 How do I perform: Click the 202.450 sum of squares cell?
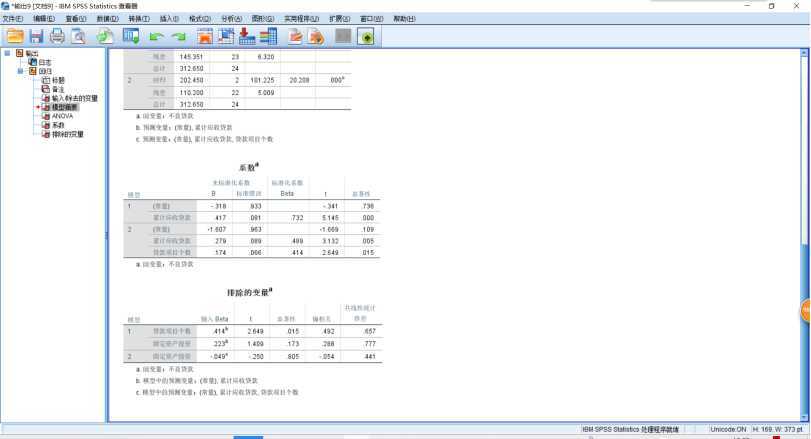[191, 81]
